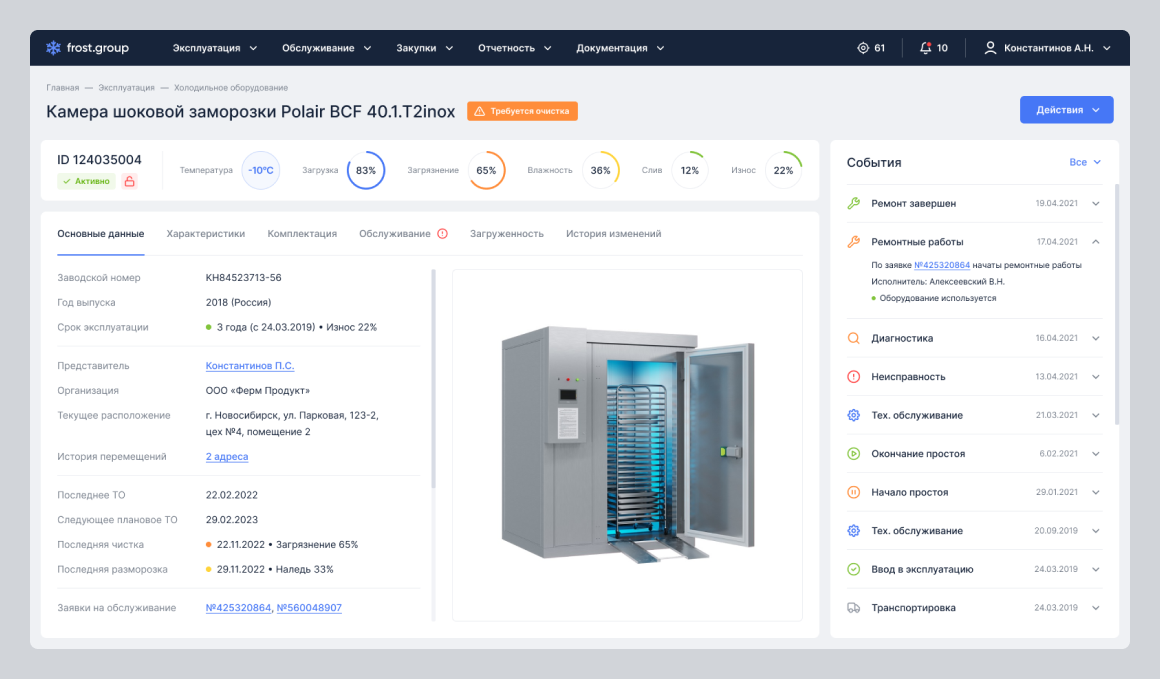Click the orange wrench icon for Ремонтные работы
1160x679 pixels.
point(854,242)
